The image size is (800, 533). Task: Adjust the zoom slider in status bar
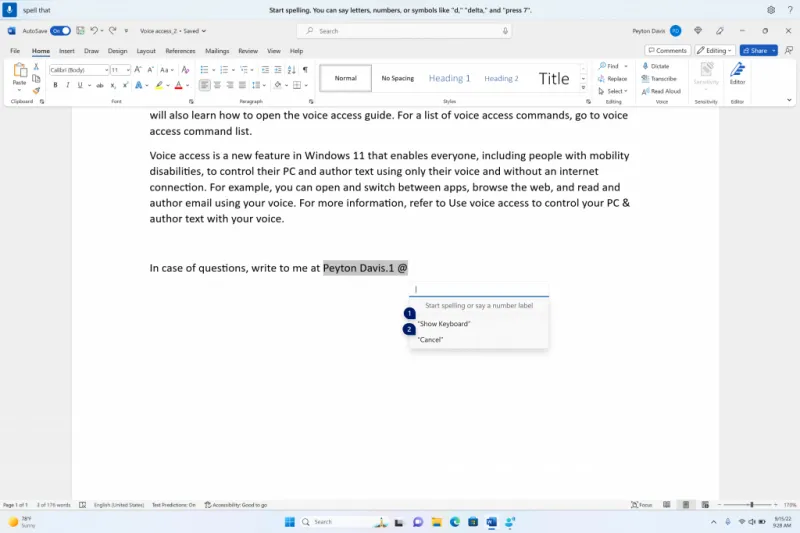point(752,505)
